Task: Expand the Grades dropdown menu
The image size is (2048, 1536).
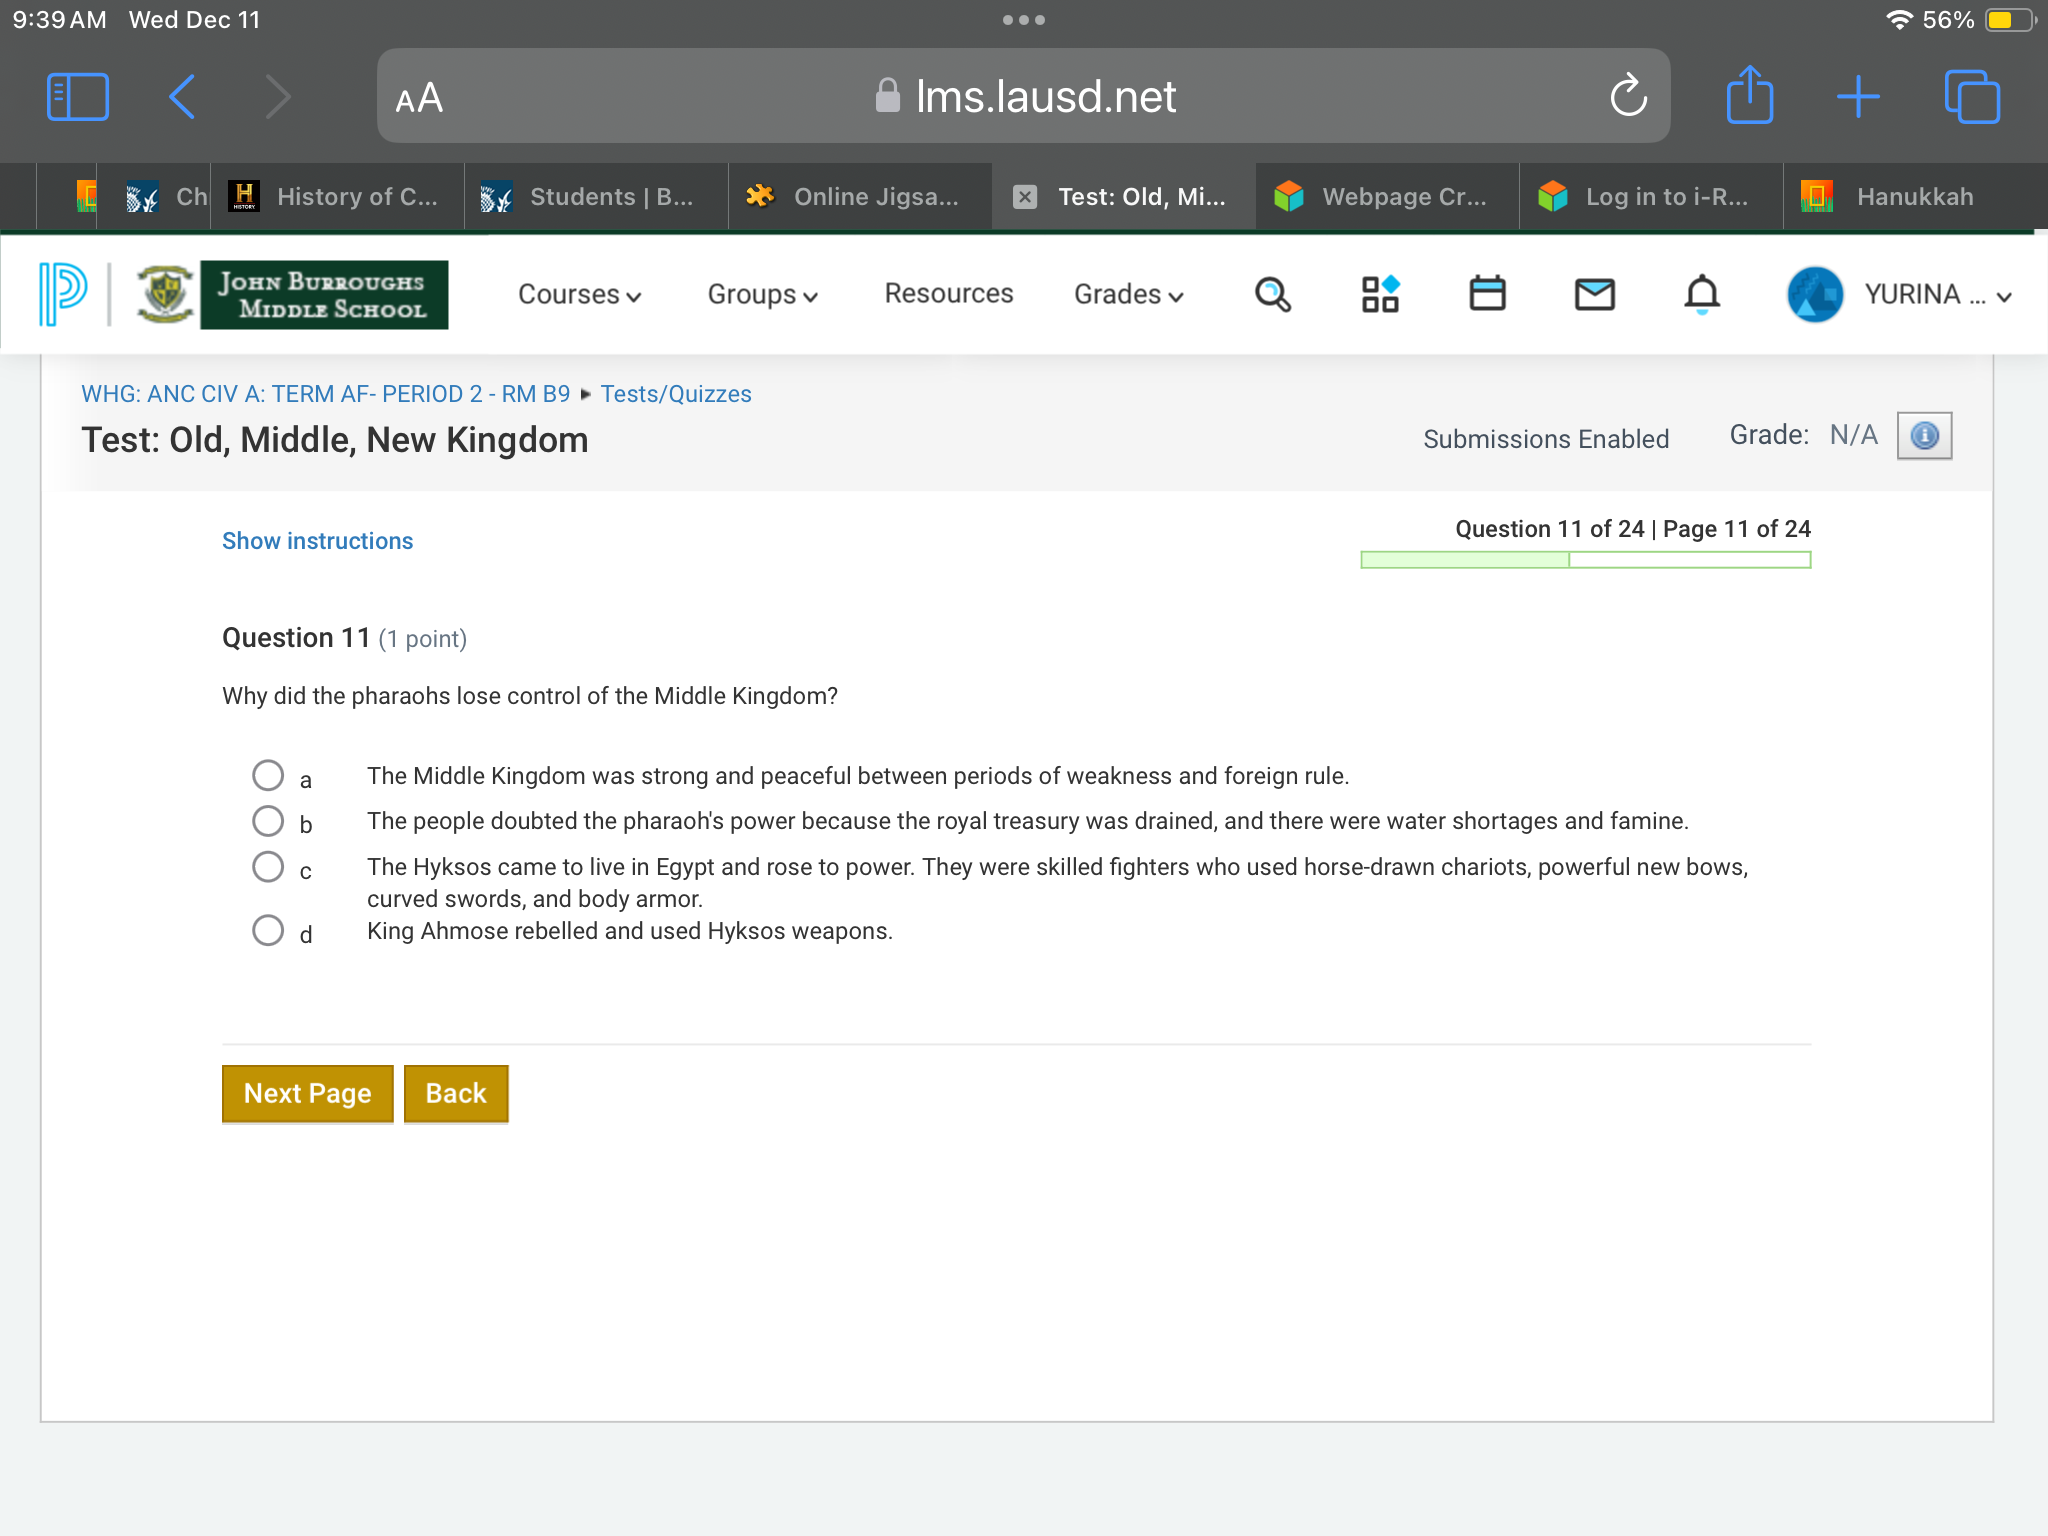Action: [x=1129, y=294]
